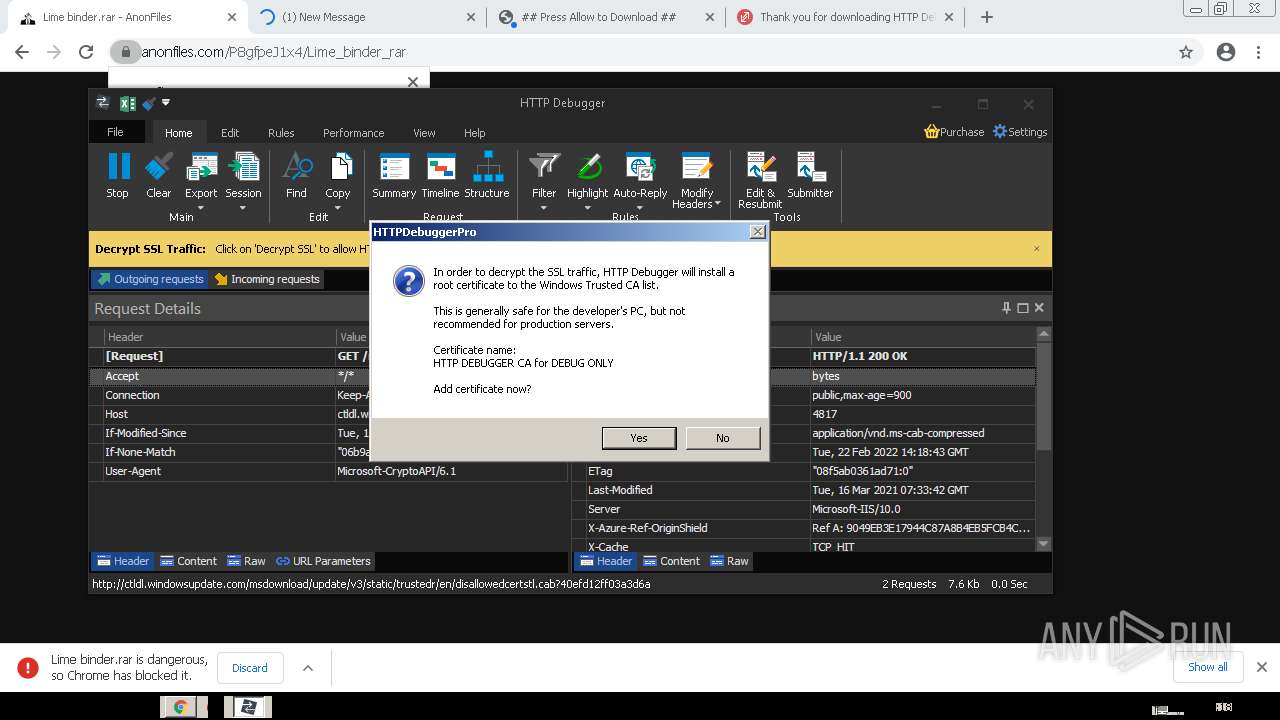Image resolution: width=1280 pixels, height=720 pixels.
Task: Expand the Auto-Reply dropdown arrow
Action: pyautogui.click(x=640, y=208)
